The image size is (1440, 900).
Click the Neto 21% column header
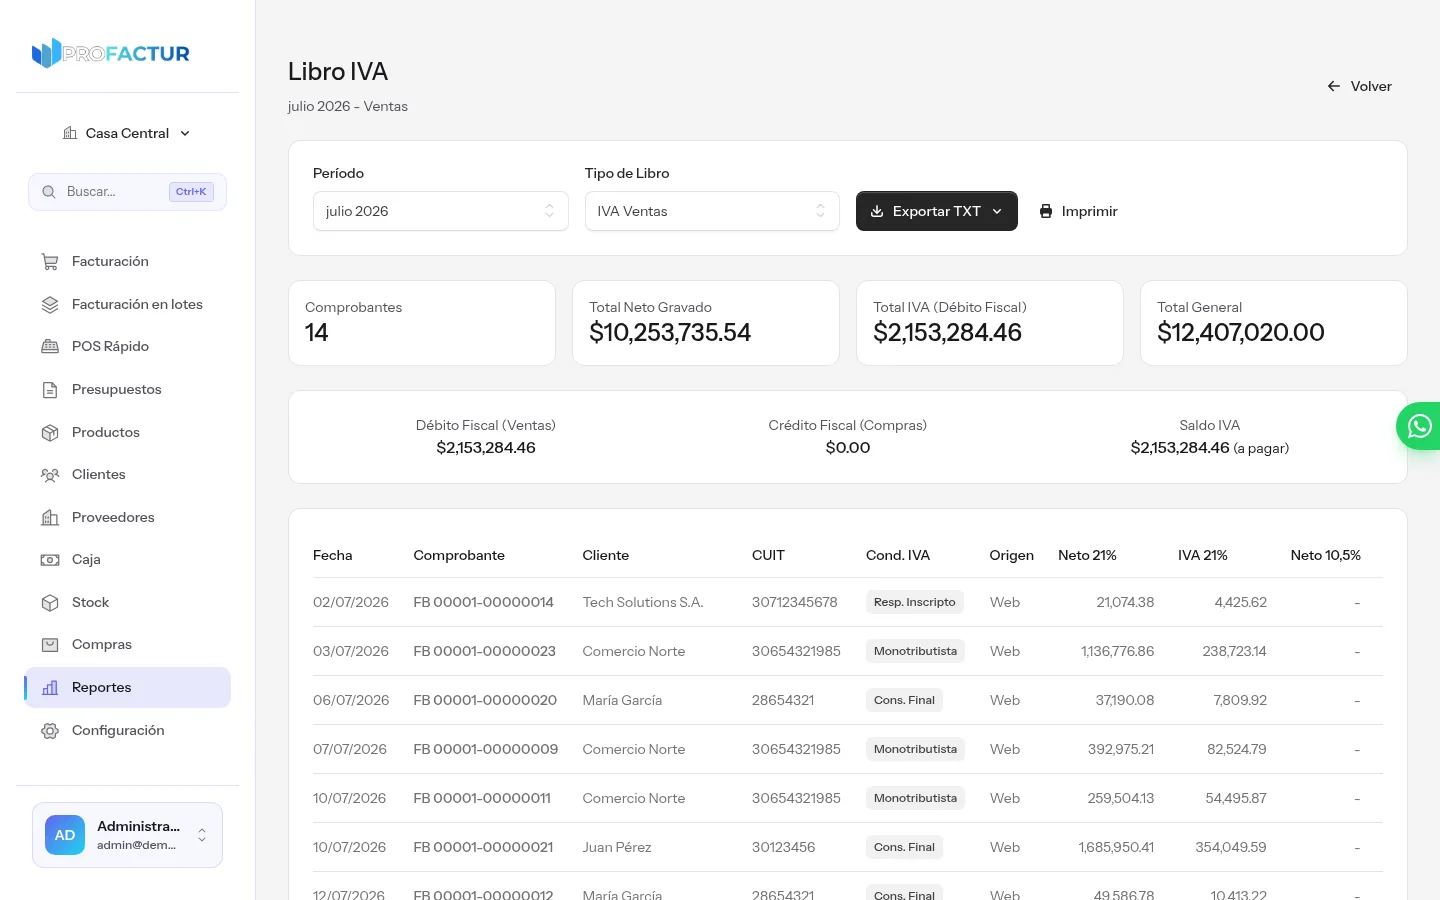point(1087,555)
